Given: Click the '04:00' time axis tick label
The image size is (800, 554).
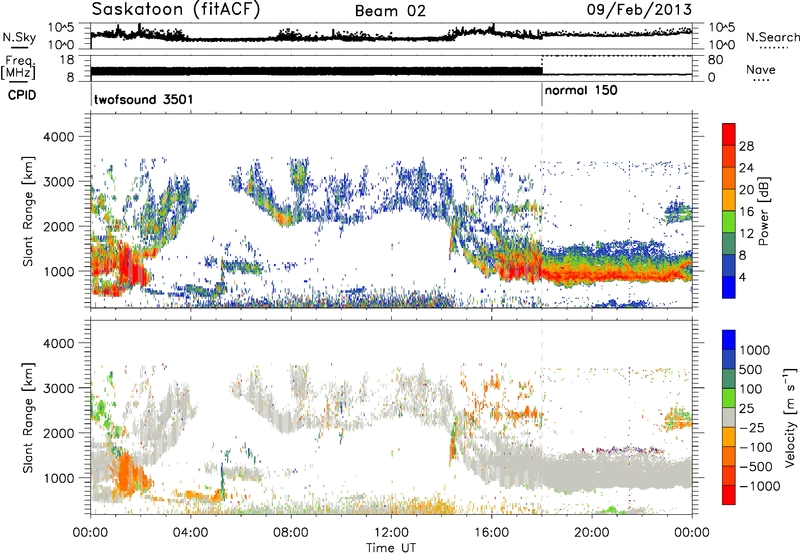Looking at the screenshot, I should (190, 533).
